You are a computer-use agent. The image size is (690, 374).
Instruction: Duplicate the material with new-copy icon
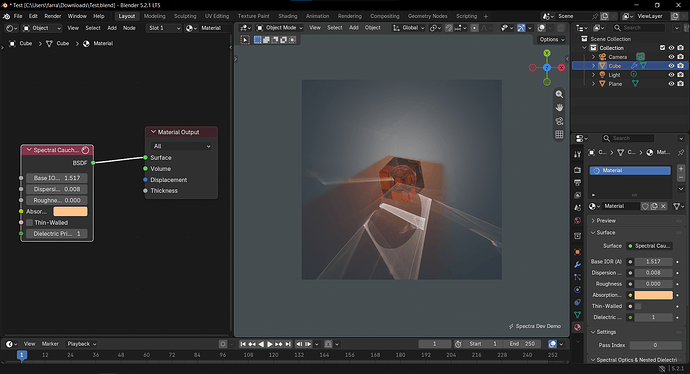[654, 206]
